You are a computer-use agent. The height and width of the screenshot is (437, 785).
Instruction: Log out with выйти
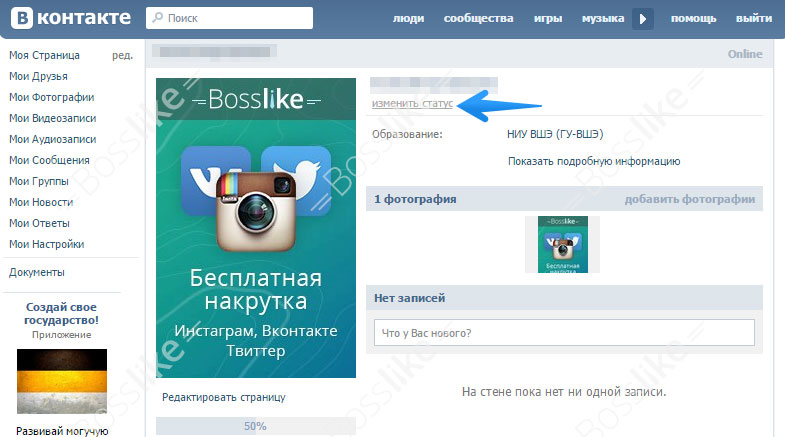click(x=754, y=19)
